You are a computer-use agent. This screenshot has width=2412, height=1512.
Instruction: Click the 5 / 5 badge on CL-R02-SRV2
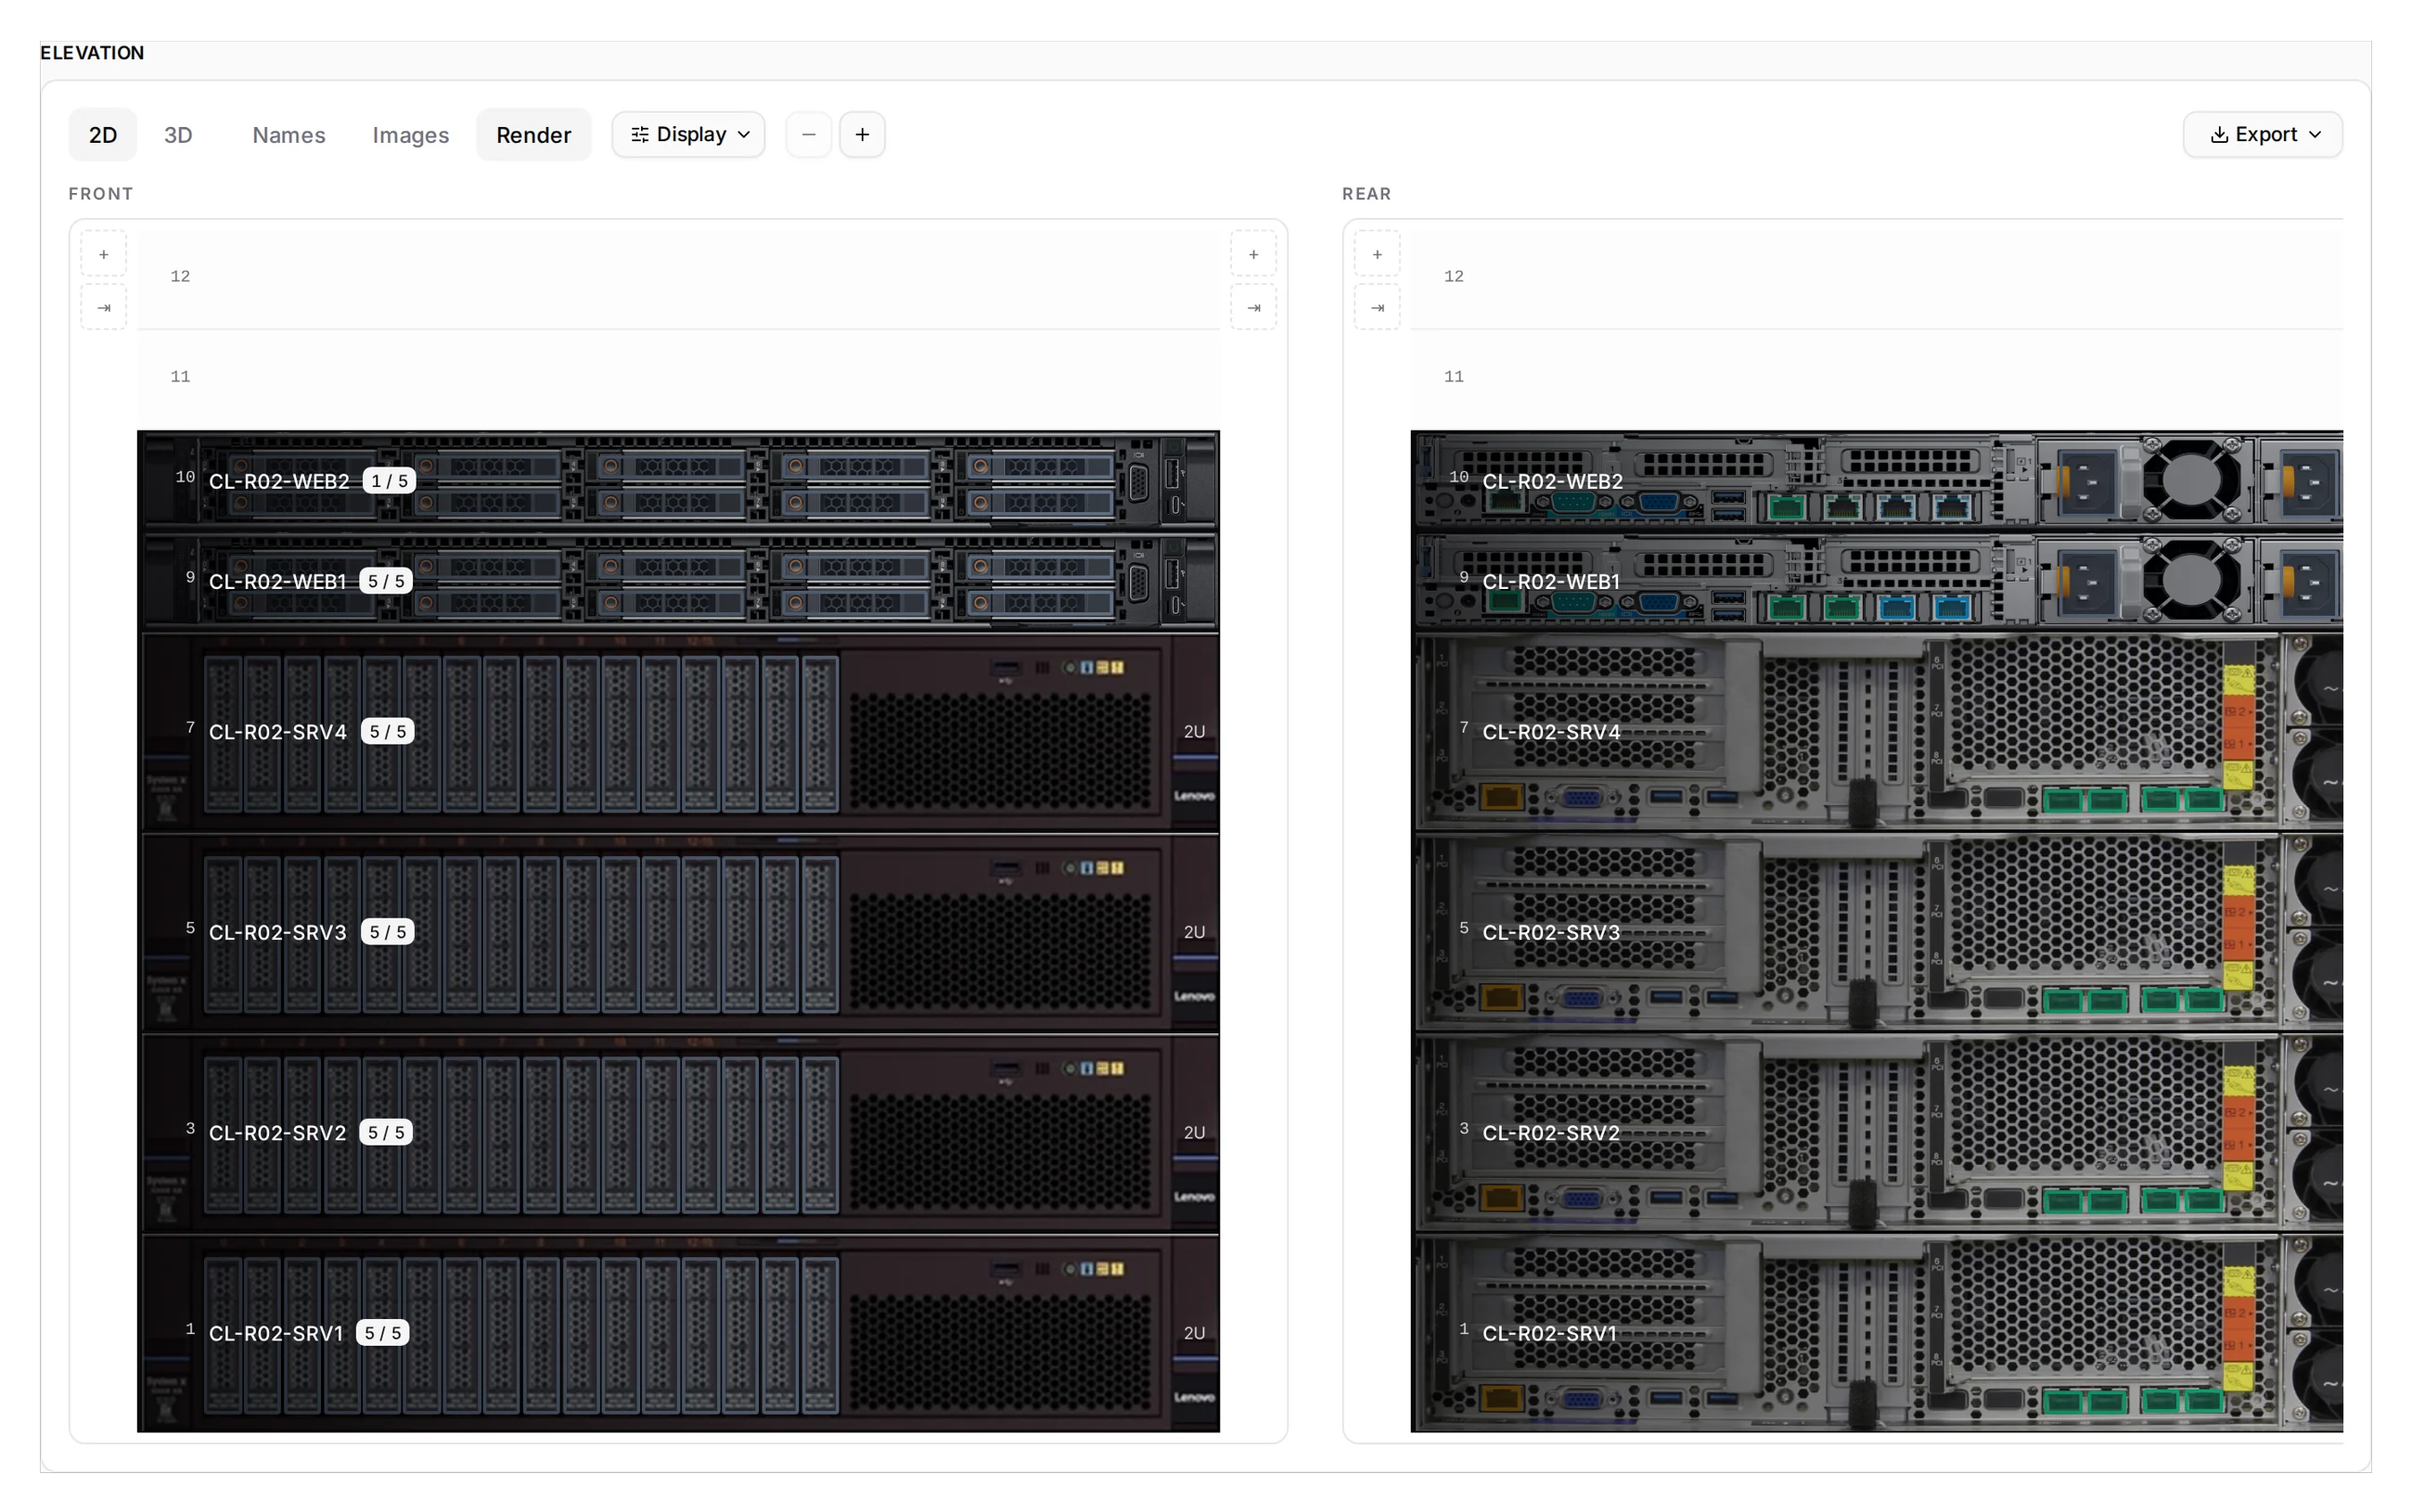click(x=386, y=1133)
